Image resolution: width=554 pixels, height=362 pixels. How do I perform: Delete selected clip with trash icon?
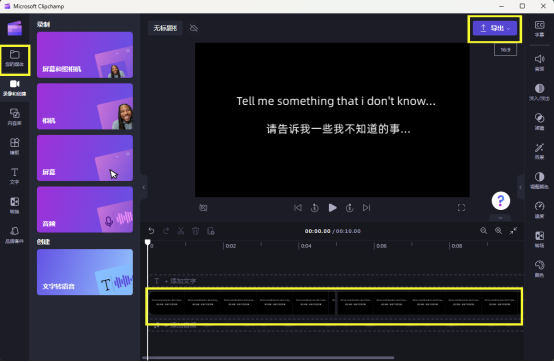click(195, 231)
